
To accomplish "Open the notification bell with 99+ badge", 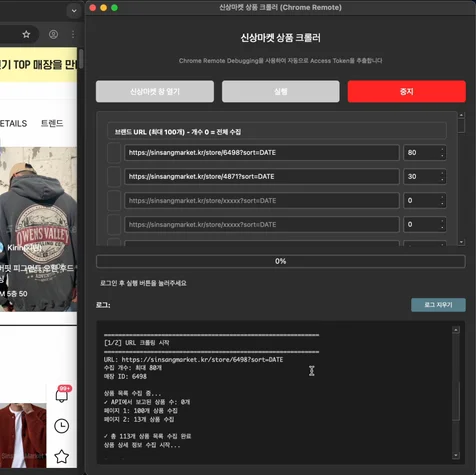I will (62, 395).
